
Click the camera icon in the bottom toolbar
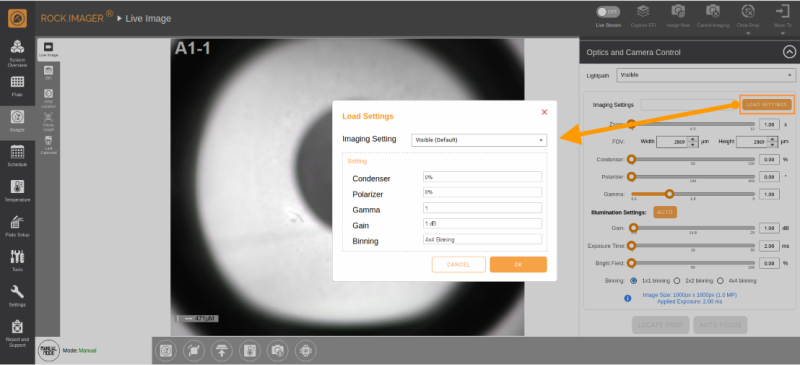pos(278,351)
